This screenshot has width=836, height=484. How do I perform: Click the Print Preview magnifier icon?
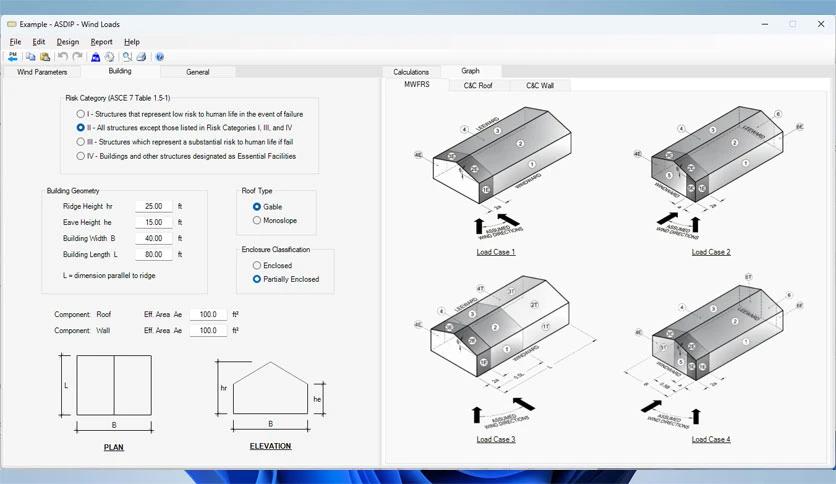[127, 57]
